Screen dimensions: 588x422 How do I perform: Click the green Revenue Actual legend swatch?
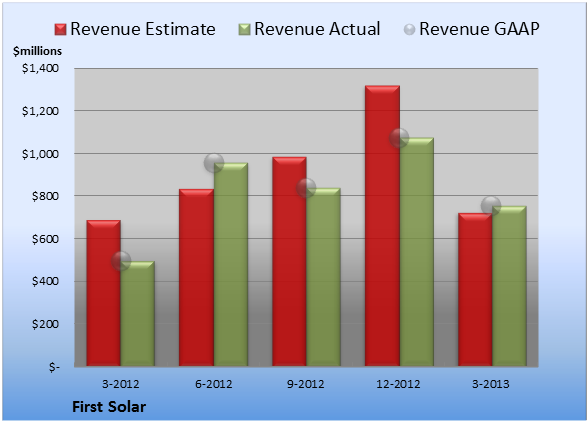[x=244, y=29]
